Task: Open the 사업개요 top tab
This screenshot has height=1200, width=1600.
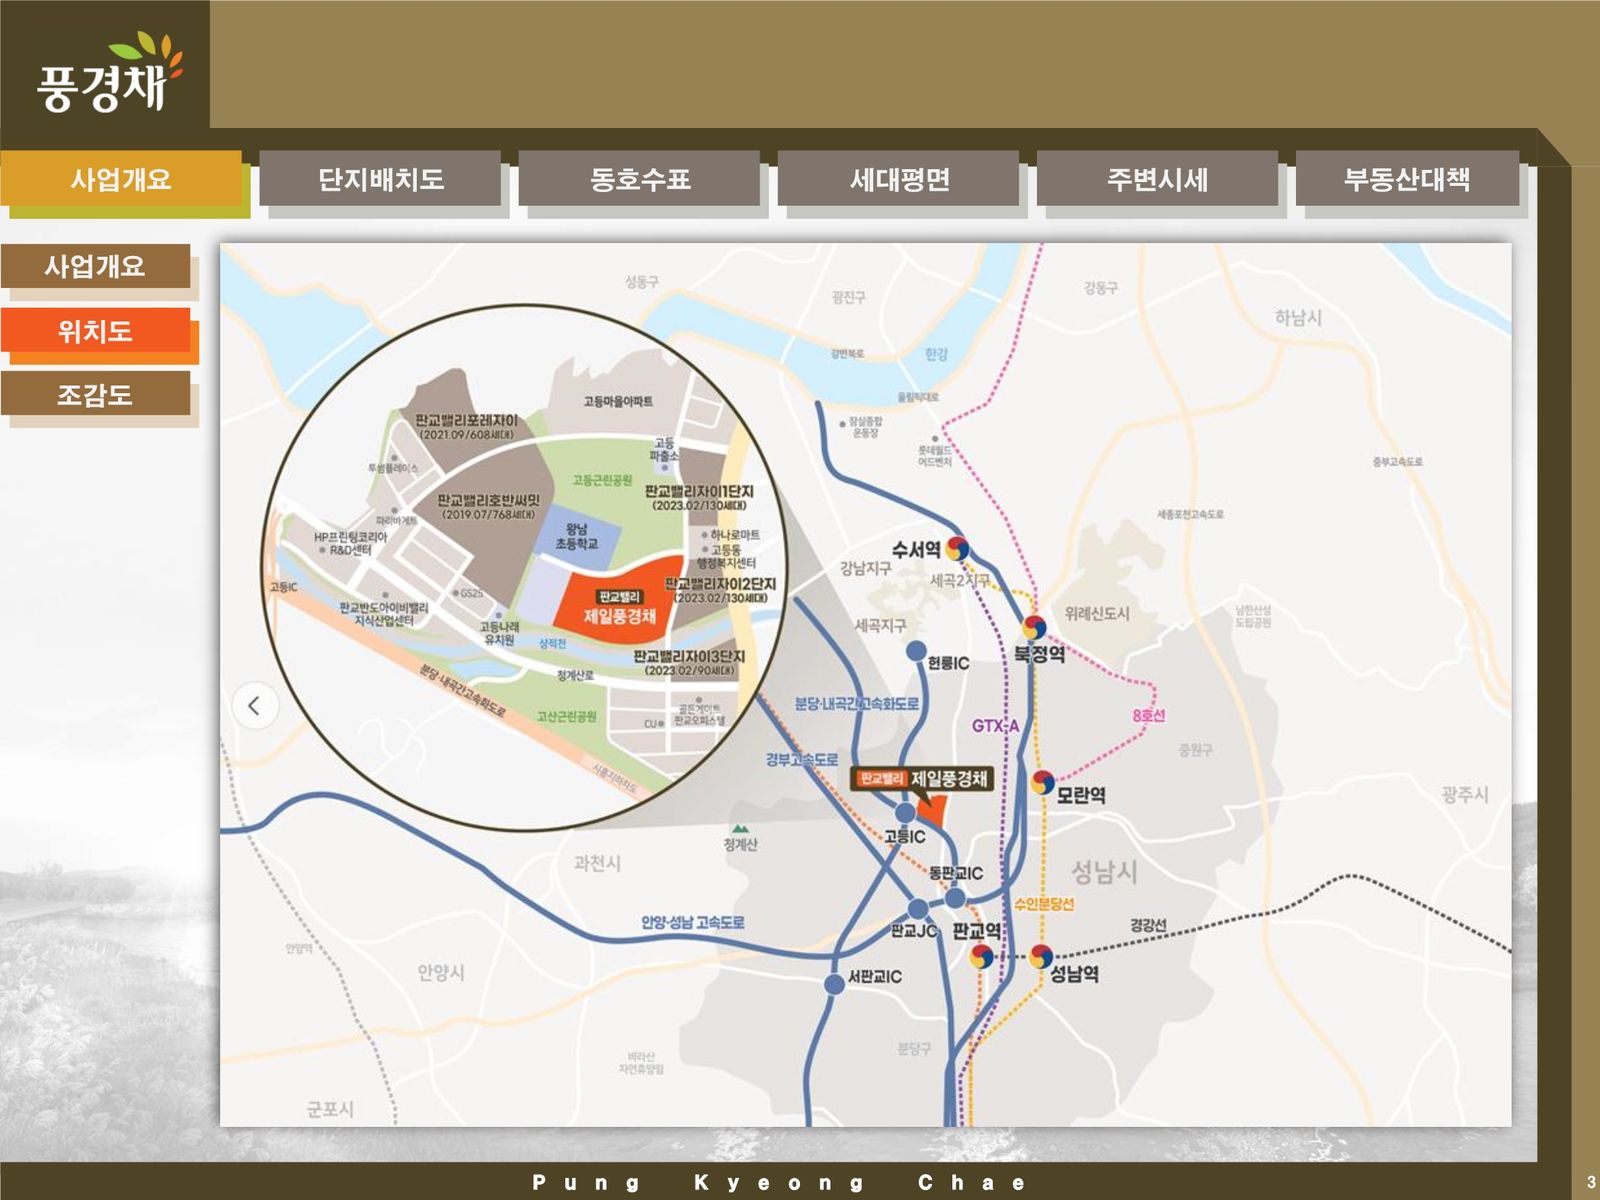Action: [x=121, y=179]
